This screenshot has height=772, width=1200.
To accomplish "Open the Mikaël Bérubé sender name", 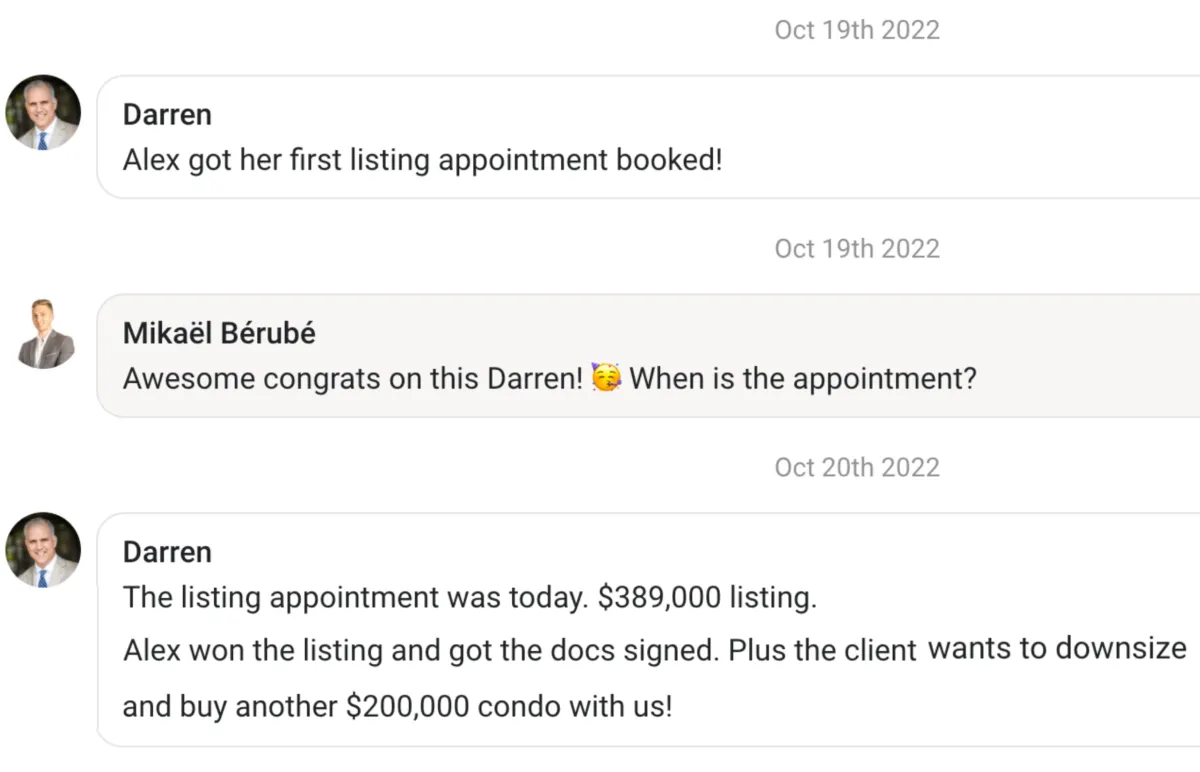I will point(219,333).
